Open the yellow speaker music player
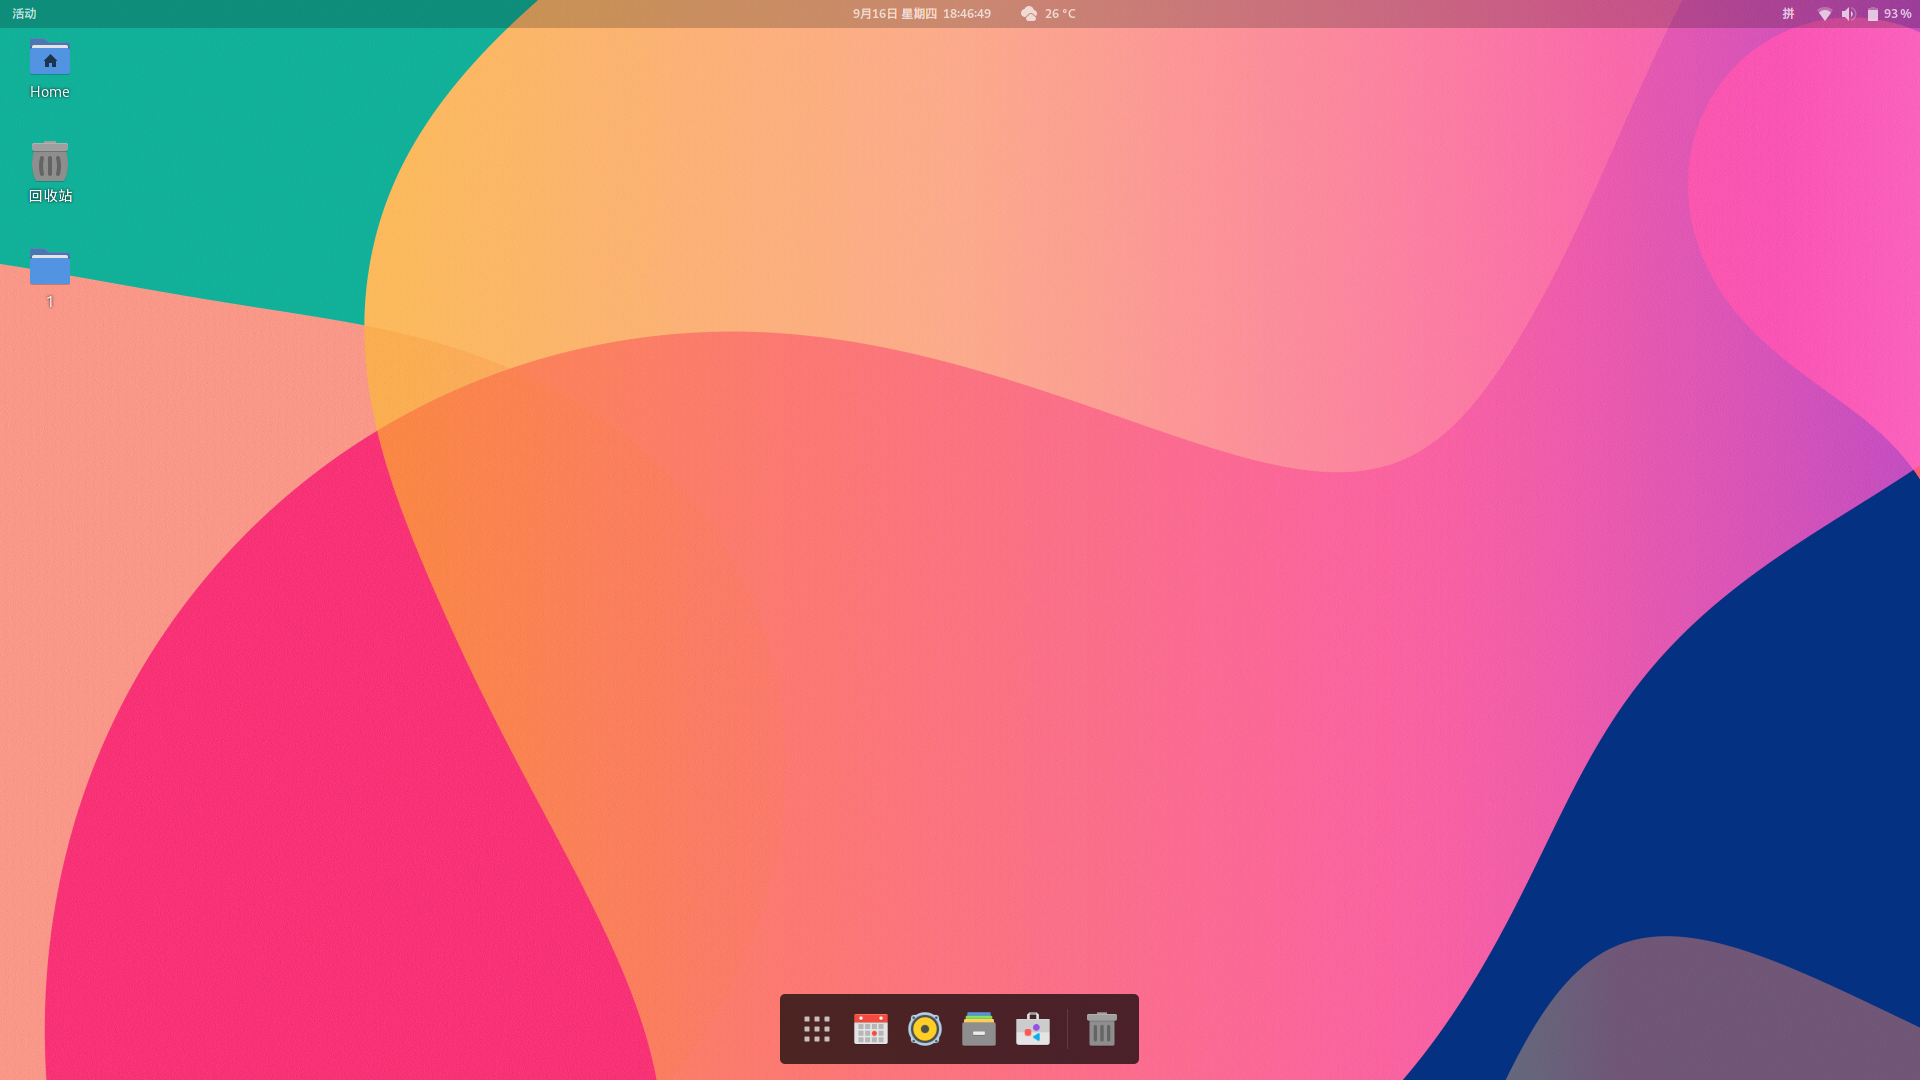Image resolution: width=1920 pixels, height=1080 pixels. (x=924, y=1029)
